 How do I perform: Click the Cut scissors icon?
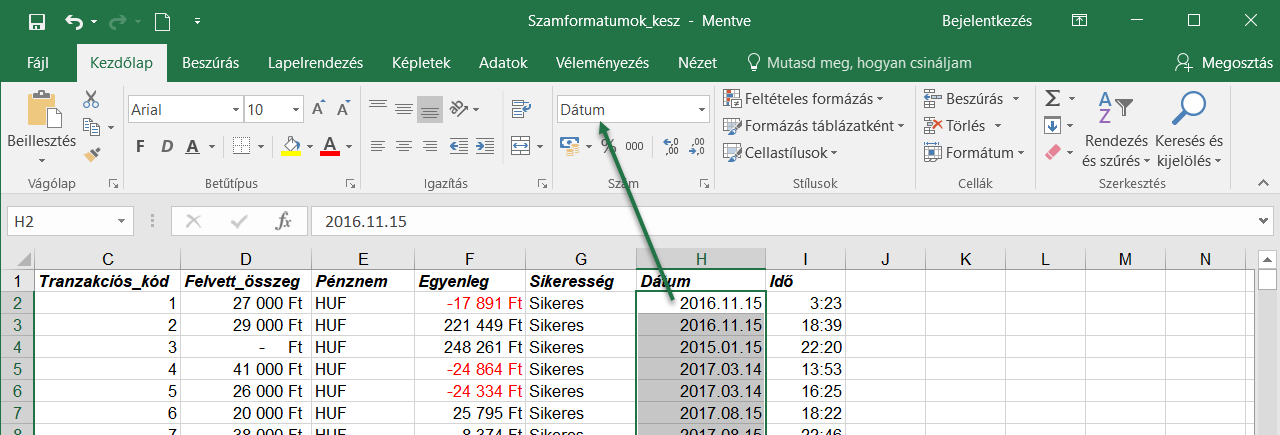pos(91,99)
